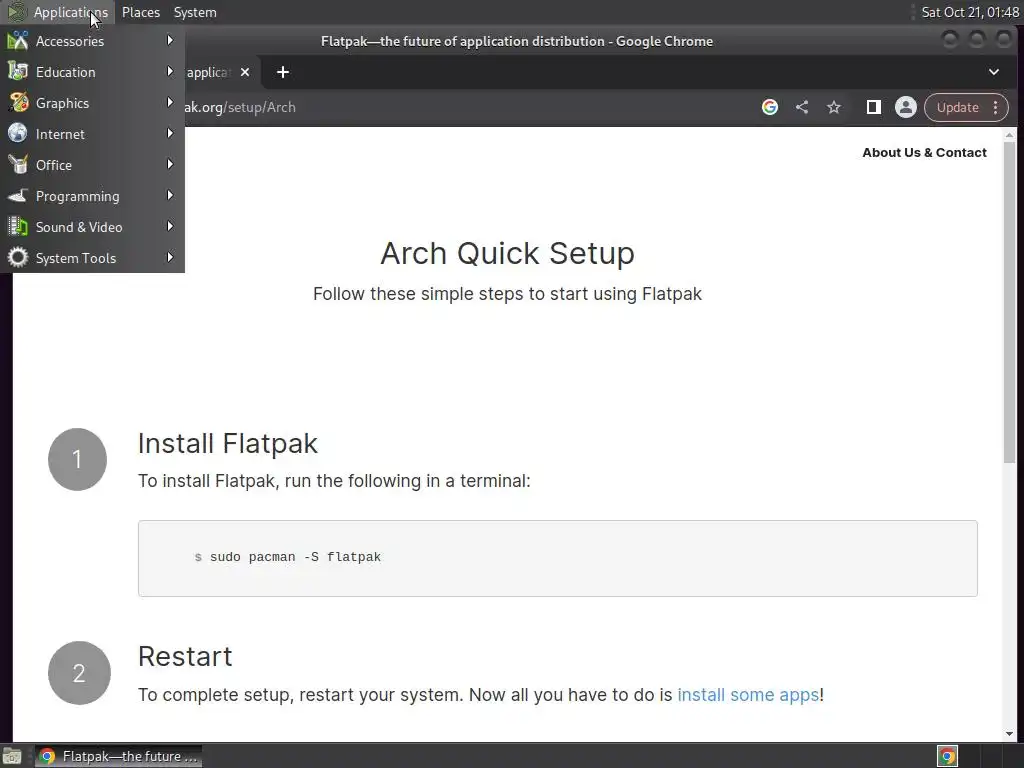Expand the Accessories submenu arrow
This screenshot has width=1024, height=768.
tap(170, 40)
